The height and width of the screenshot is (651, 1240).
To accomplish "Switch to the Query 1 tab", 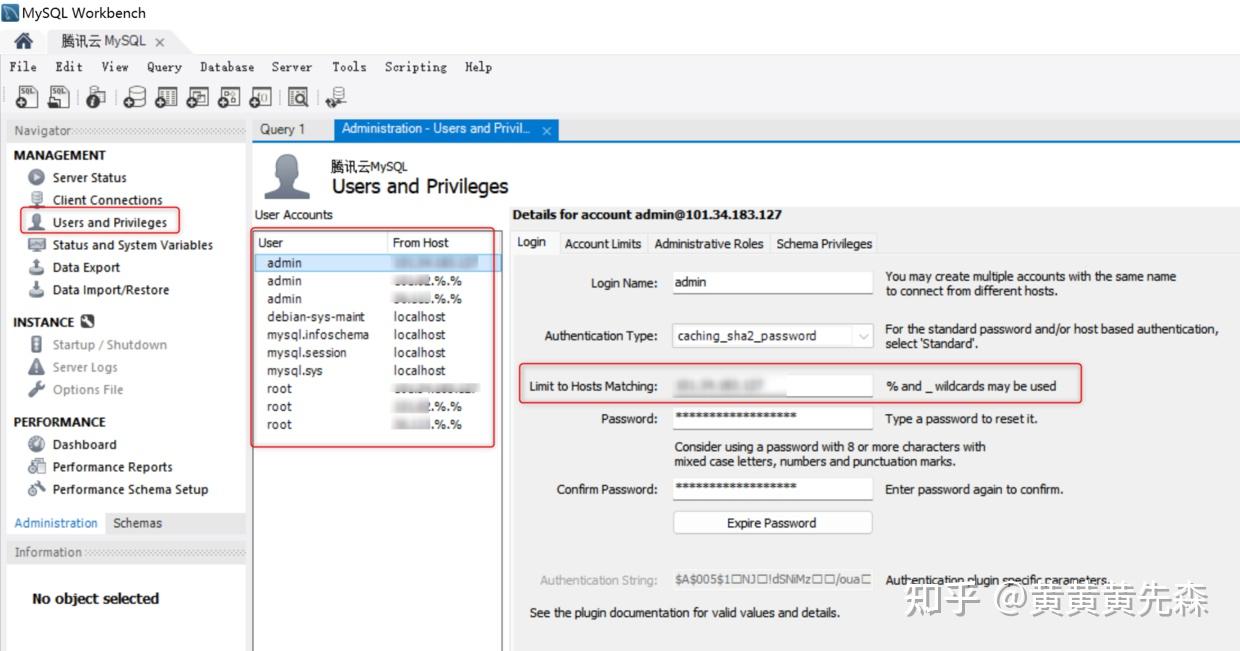I will [282, 129].
